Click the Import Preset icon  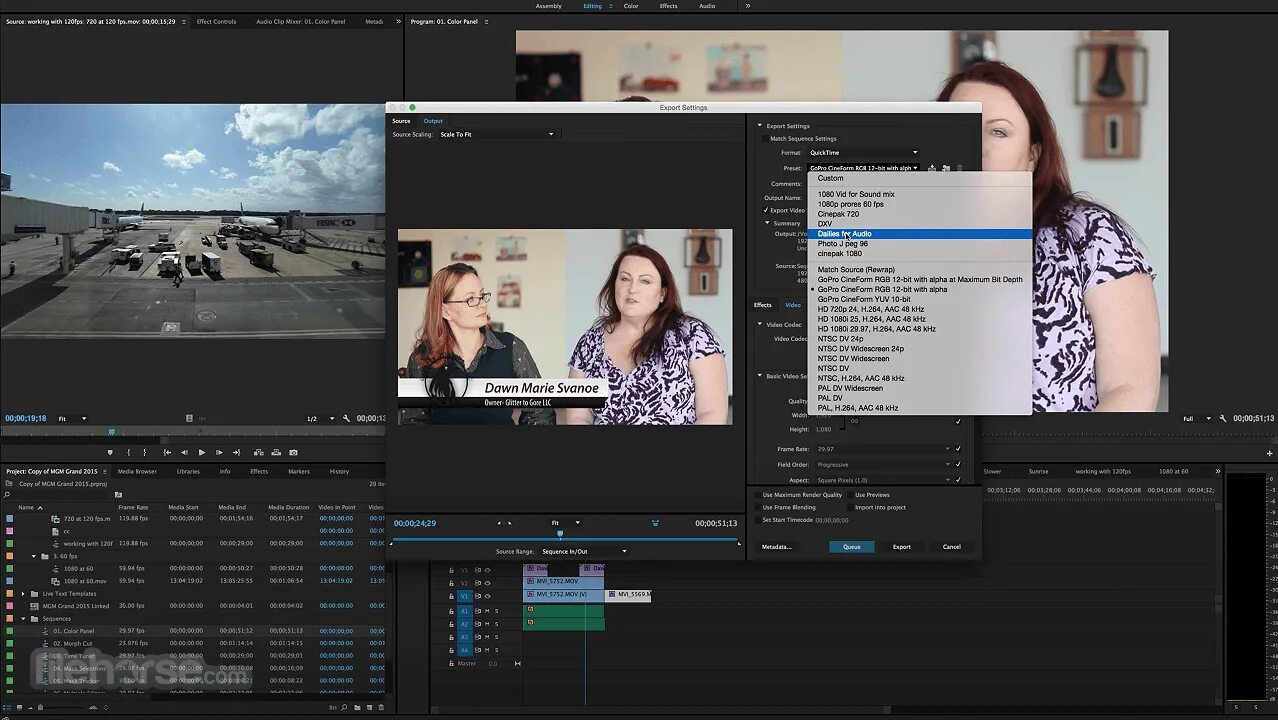click(946, 168)
